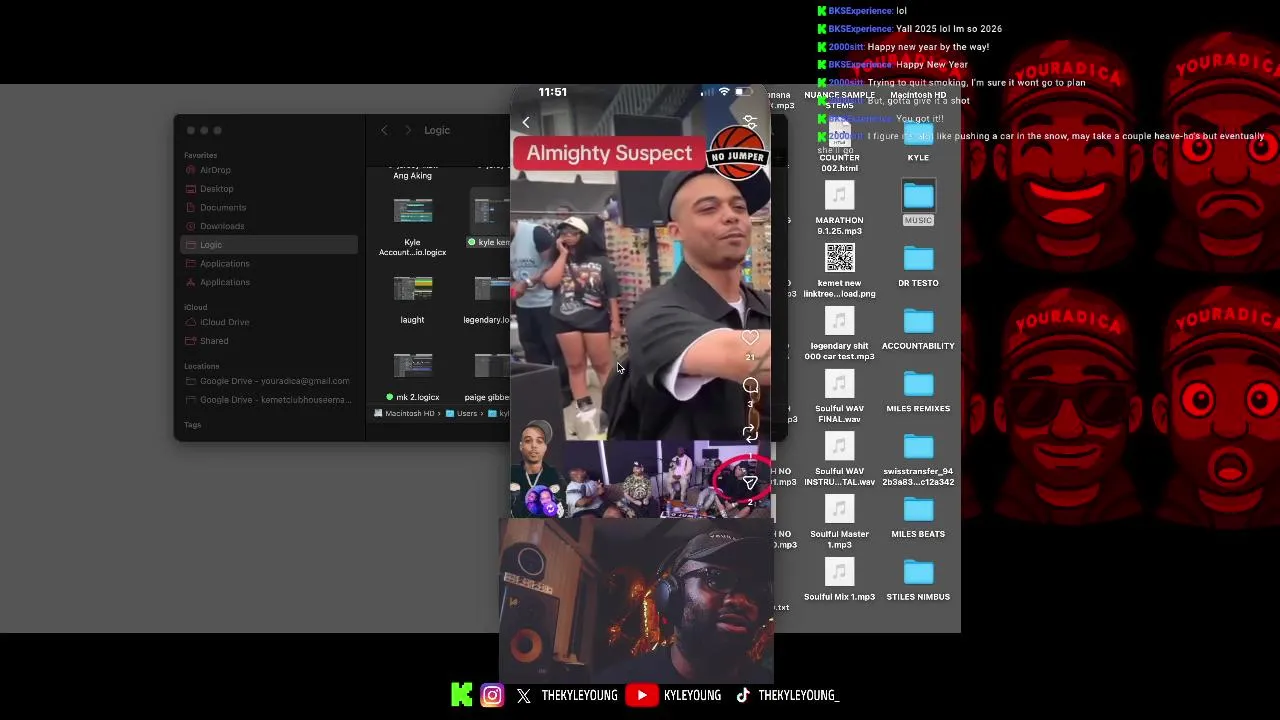Like the video with the heart icon
This screenshot has height=720, width=1280.
point(750,338)
